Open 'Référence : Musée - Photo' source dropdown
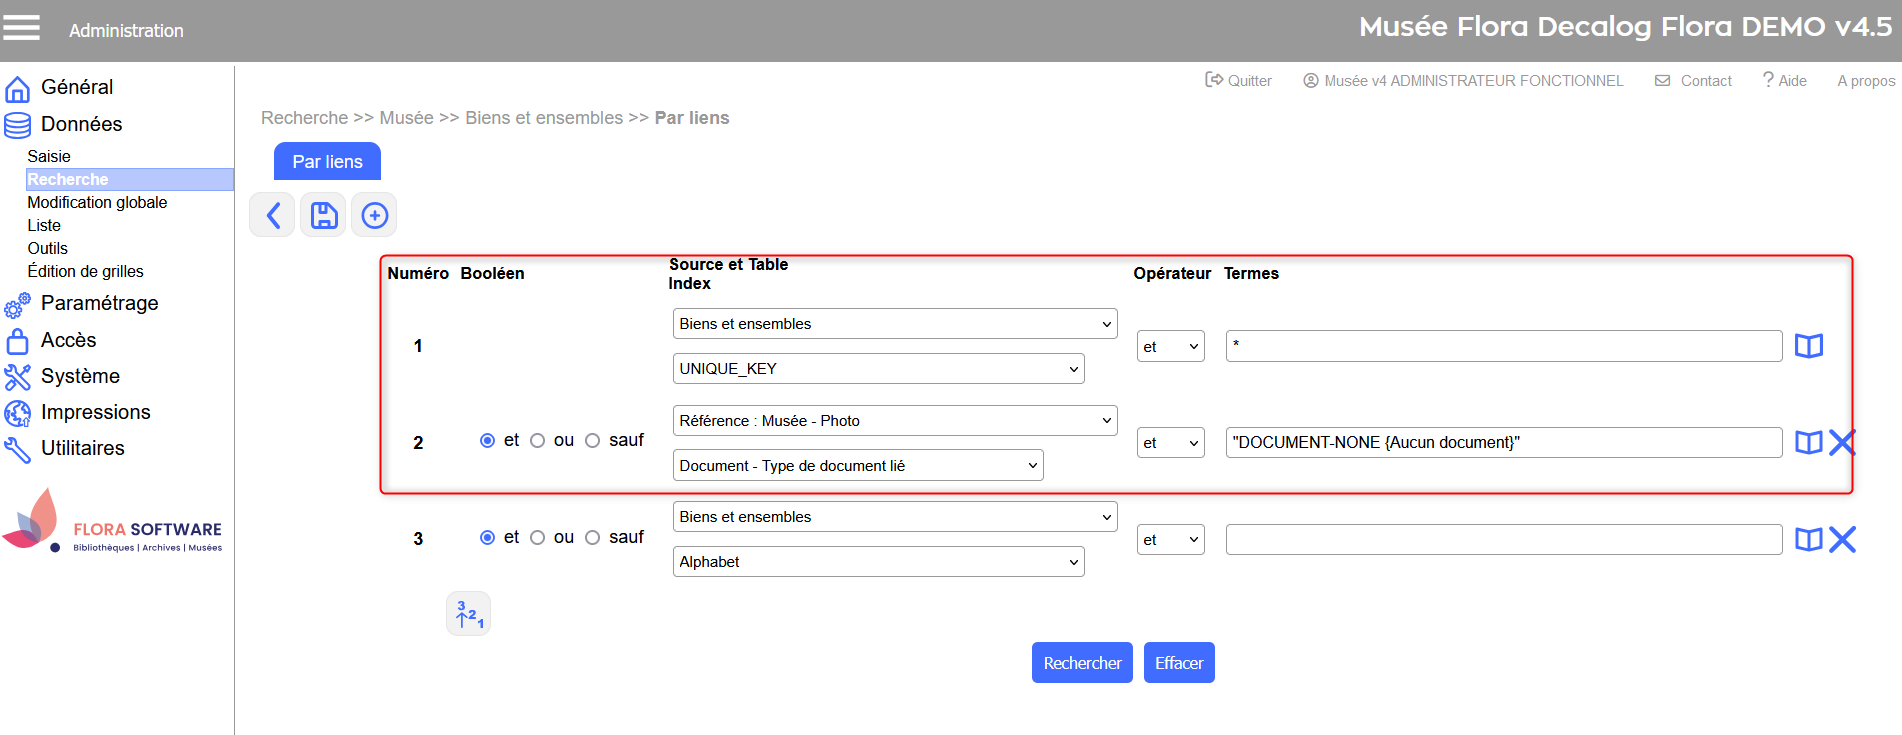The height and width of the screenshot is (735, 1902). point(894,421)
